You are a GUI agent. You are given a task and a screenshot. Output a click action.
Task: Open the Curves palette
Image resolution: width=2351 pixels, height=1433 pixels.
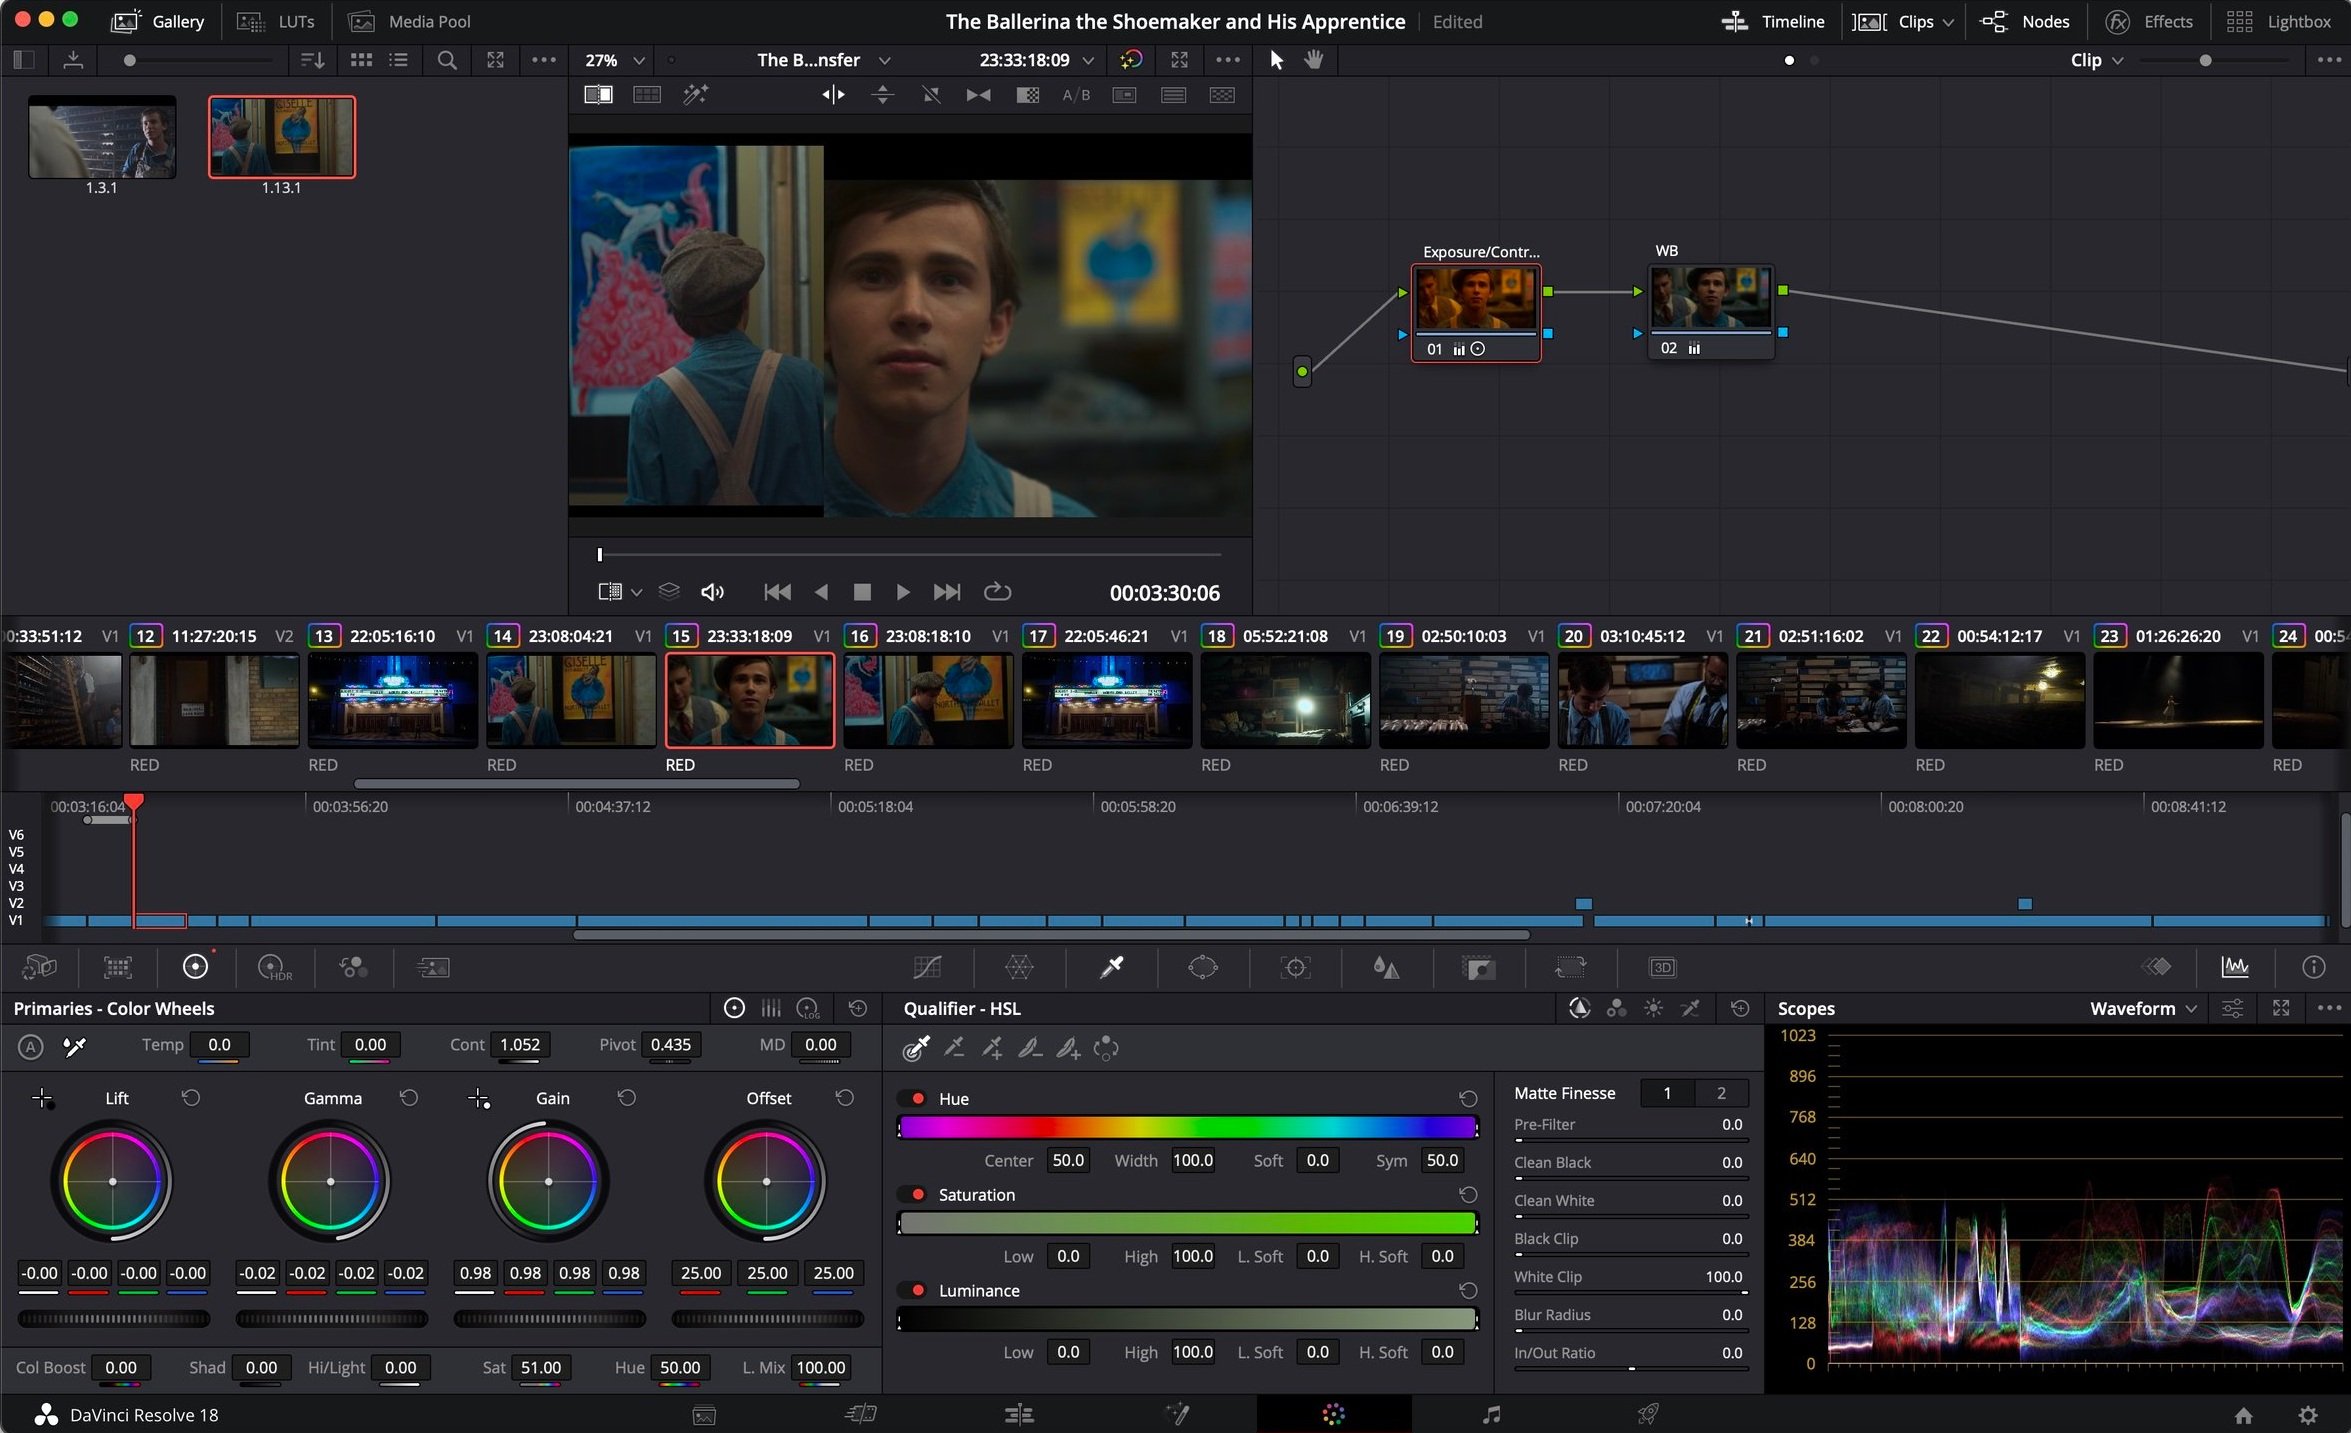point(927,967)
